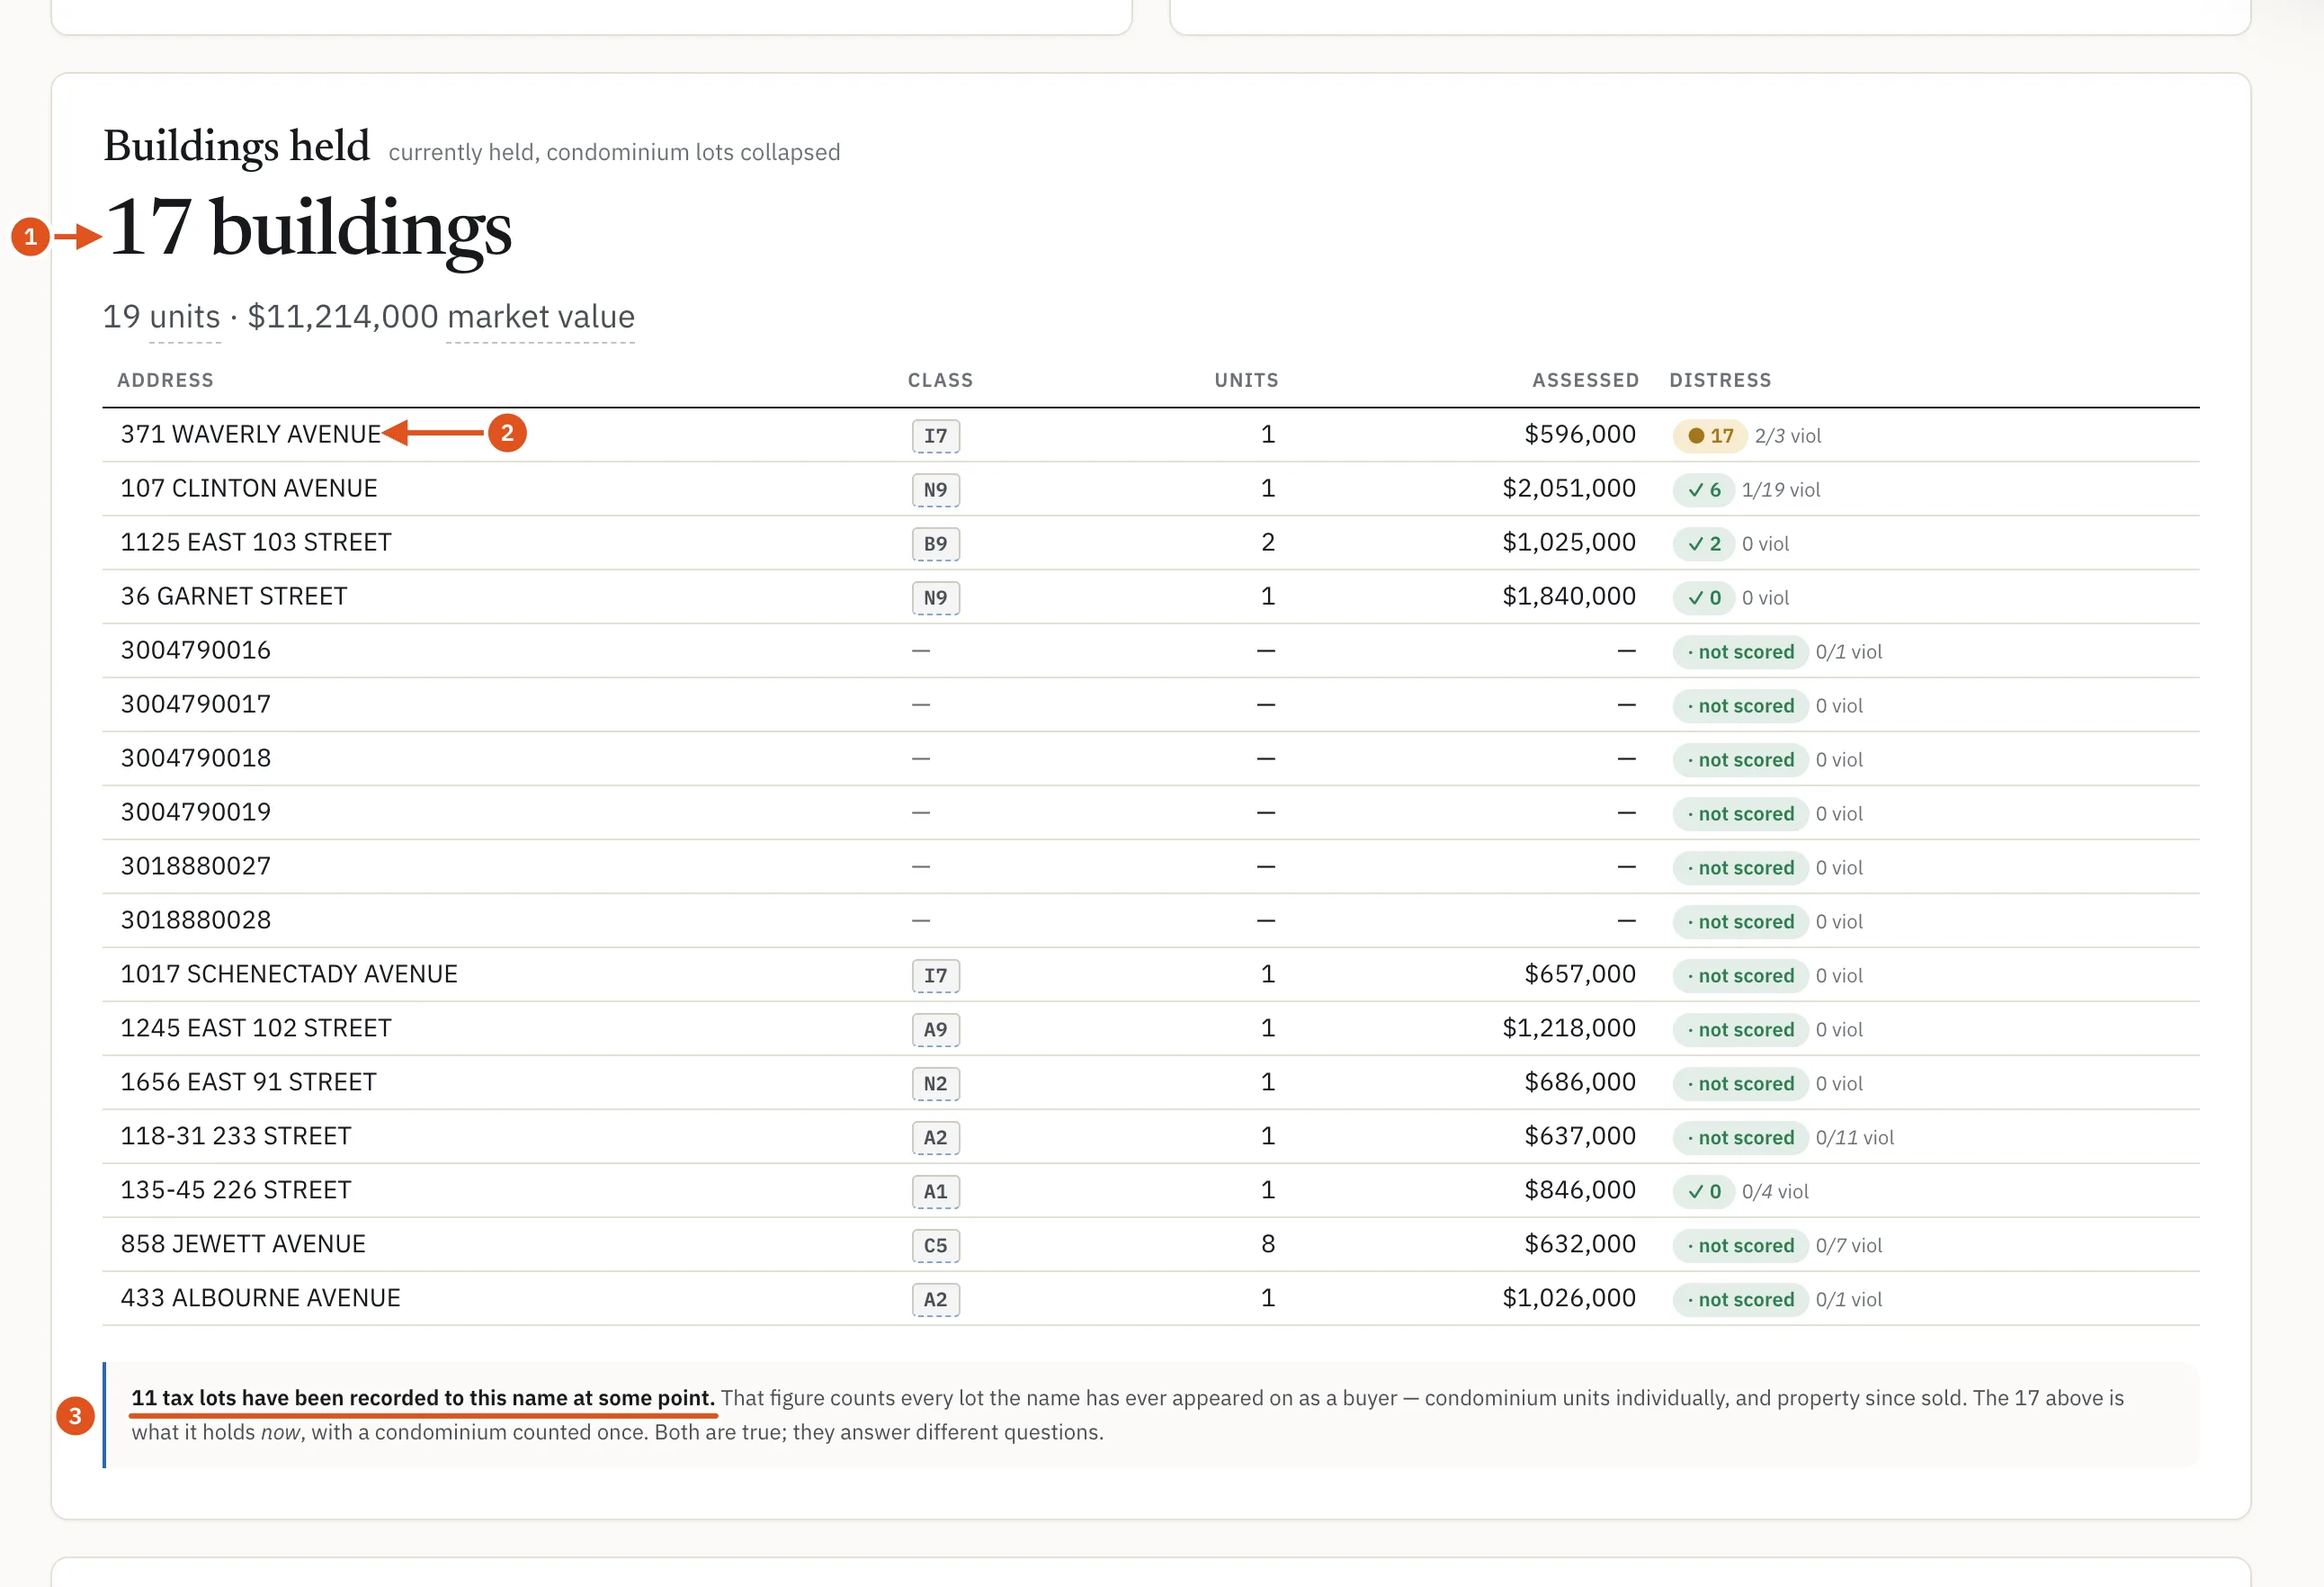The width and height of the screenshot is (2324, 1587).
Task: Click the check score 0 pill for Garnet Street
Action: point(1704,598)
